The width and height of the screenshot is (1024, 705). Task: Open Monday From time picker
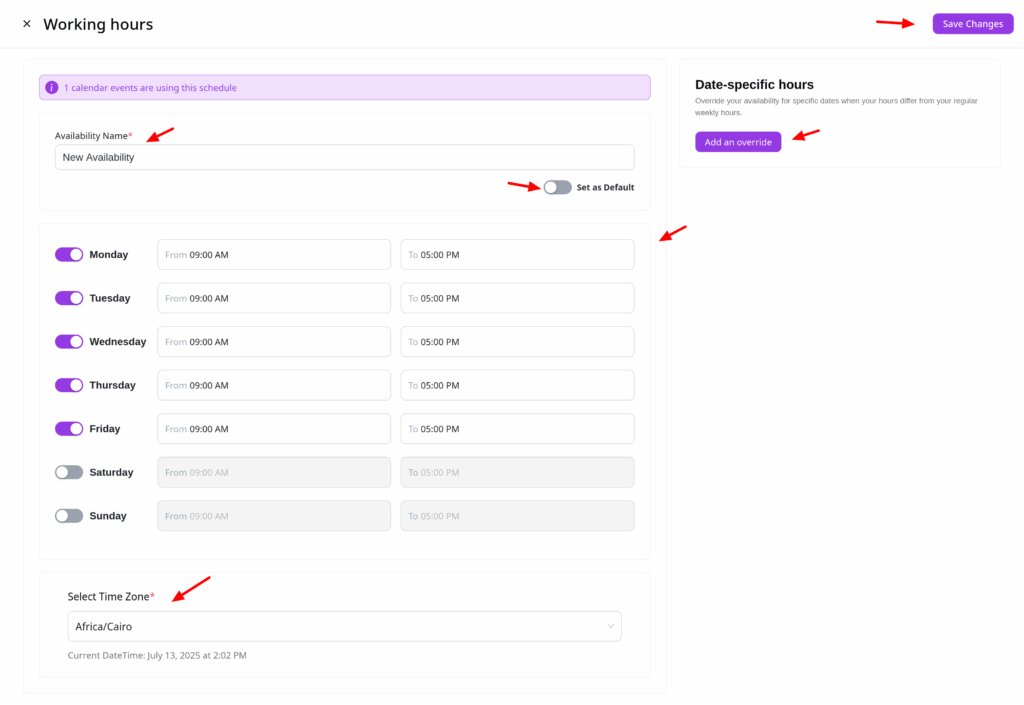(x=273, y=255)
